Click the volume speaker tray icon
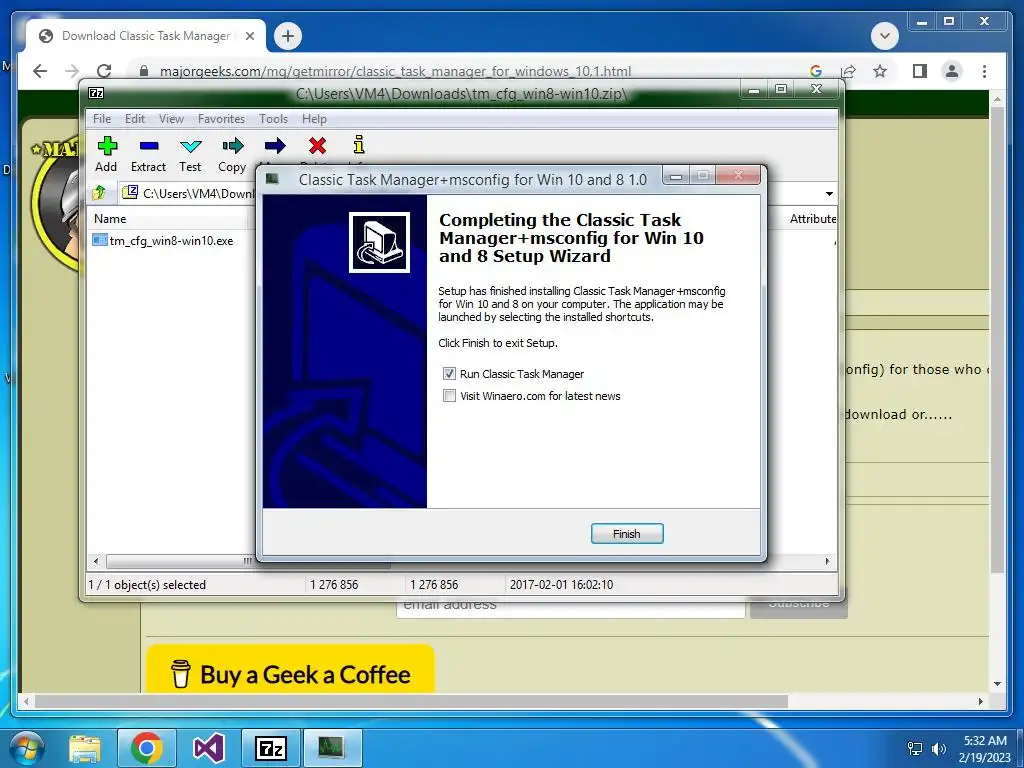 (939, 749)
